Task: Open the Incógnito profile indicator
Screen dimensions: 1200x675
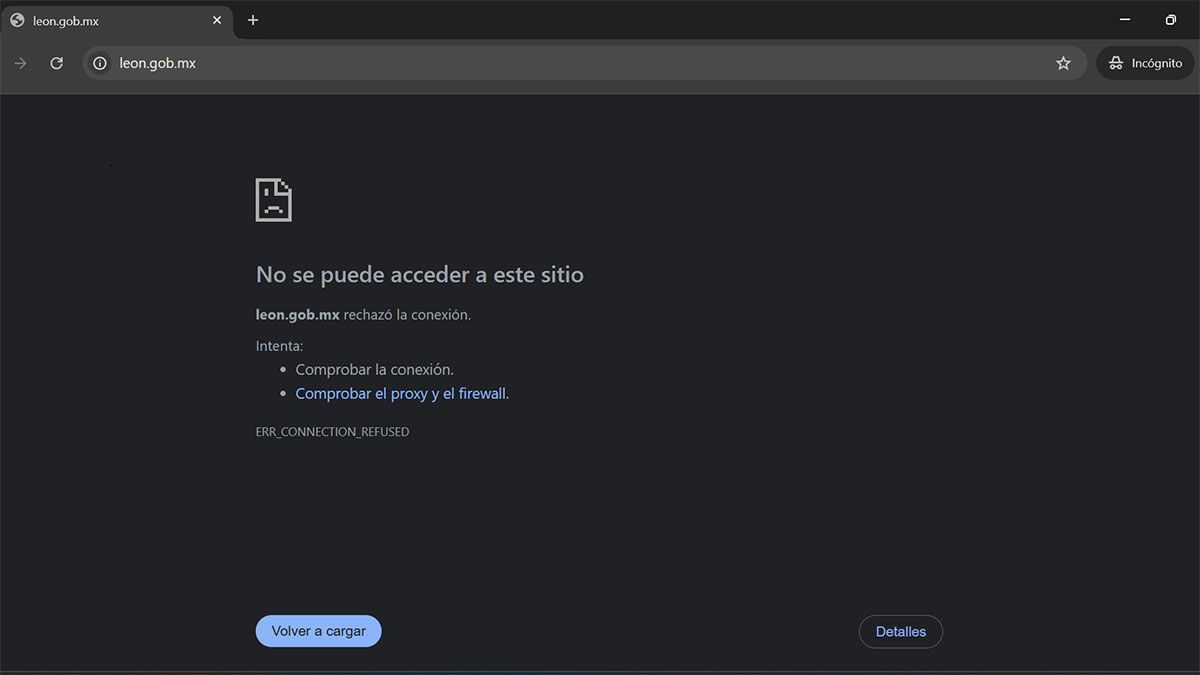Action: [x=1145, y=63]
